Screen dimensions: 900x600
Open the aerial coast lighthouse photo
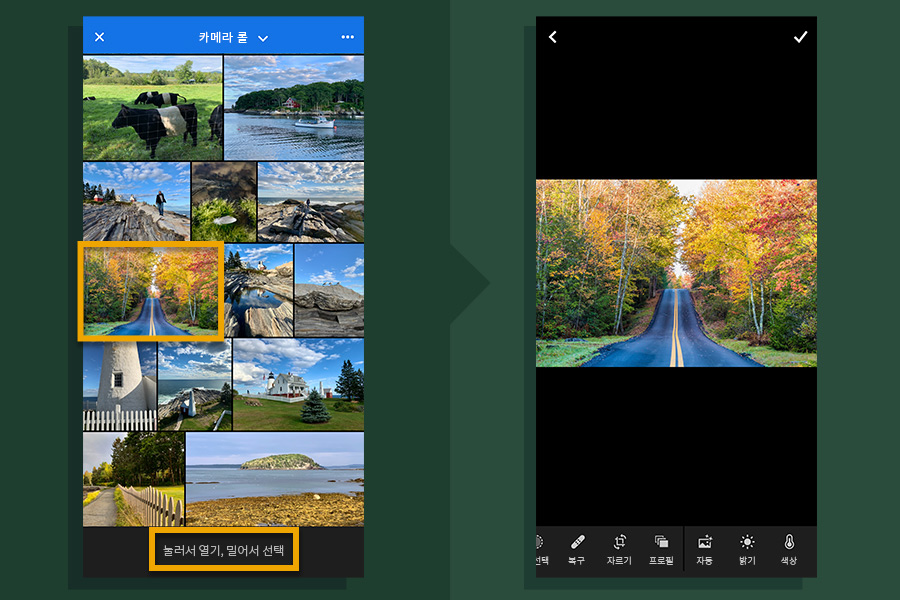tap(195, 385)
